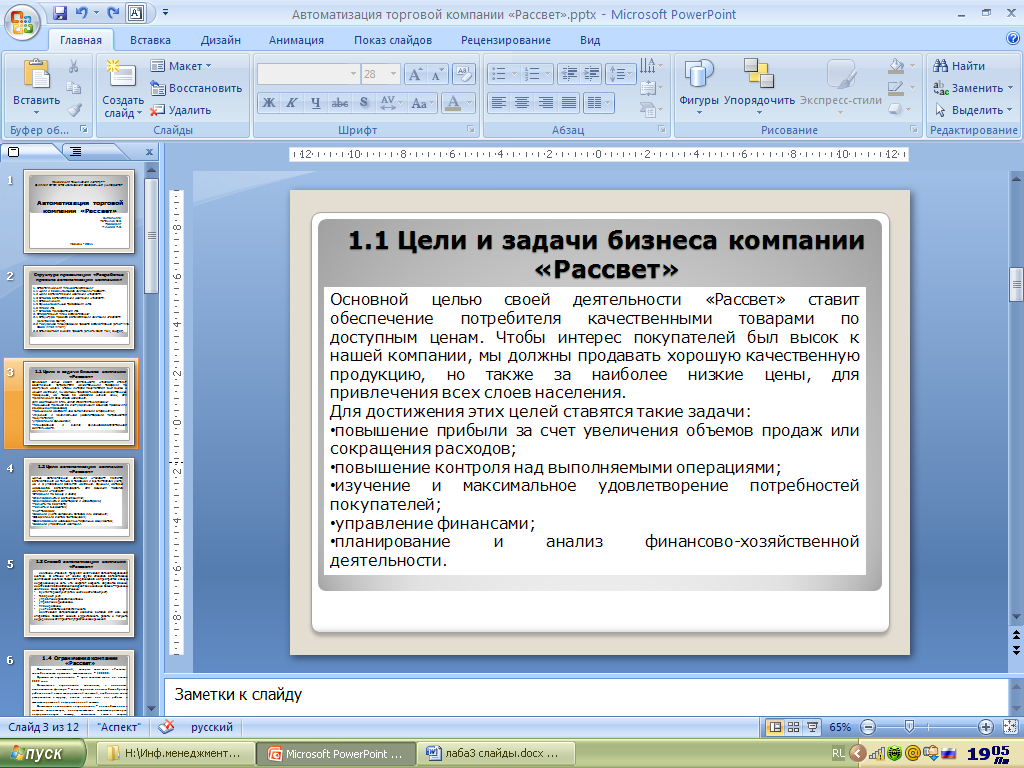Screen dimensions: 1024x768
Task: Select slide 4 thumbnail
Action: coord(79,500)
